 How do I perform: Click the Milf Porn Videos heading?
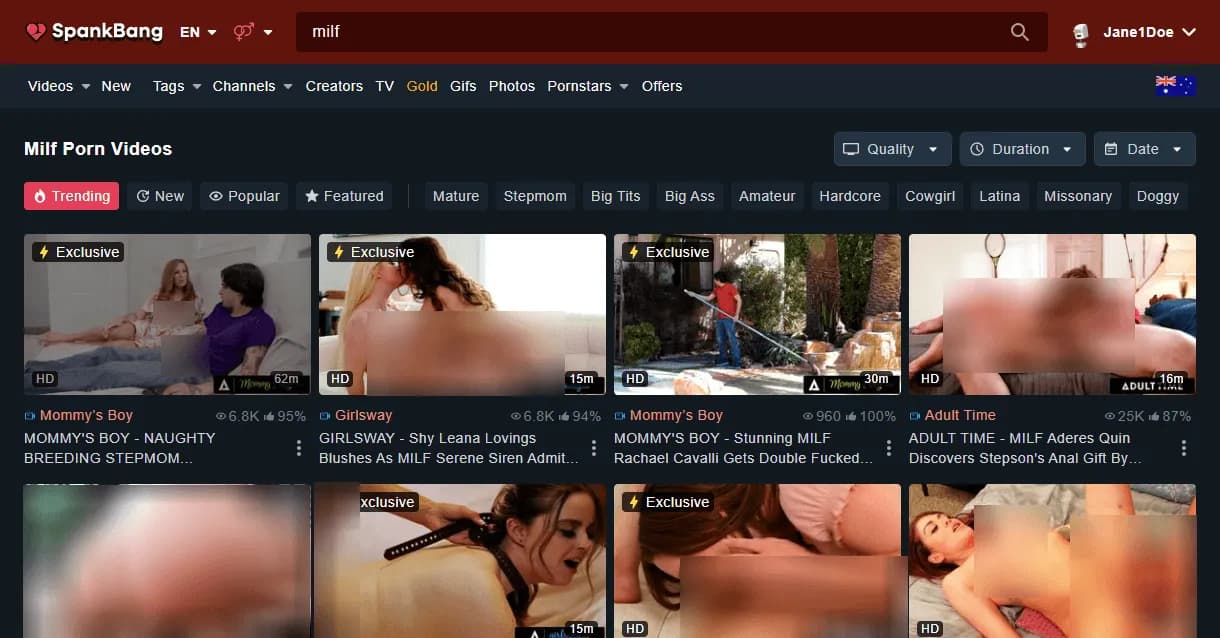pyautogui.click(x=98, y=149)
